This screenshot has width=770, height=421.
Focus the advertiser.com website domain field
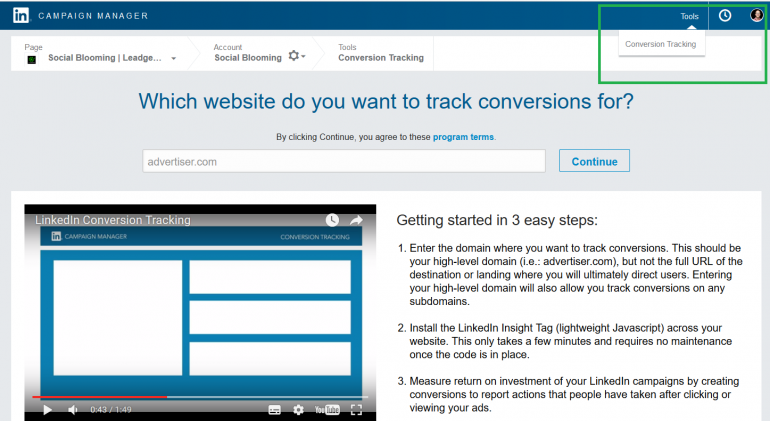pos(344,161)
